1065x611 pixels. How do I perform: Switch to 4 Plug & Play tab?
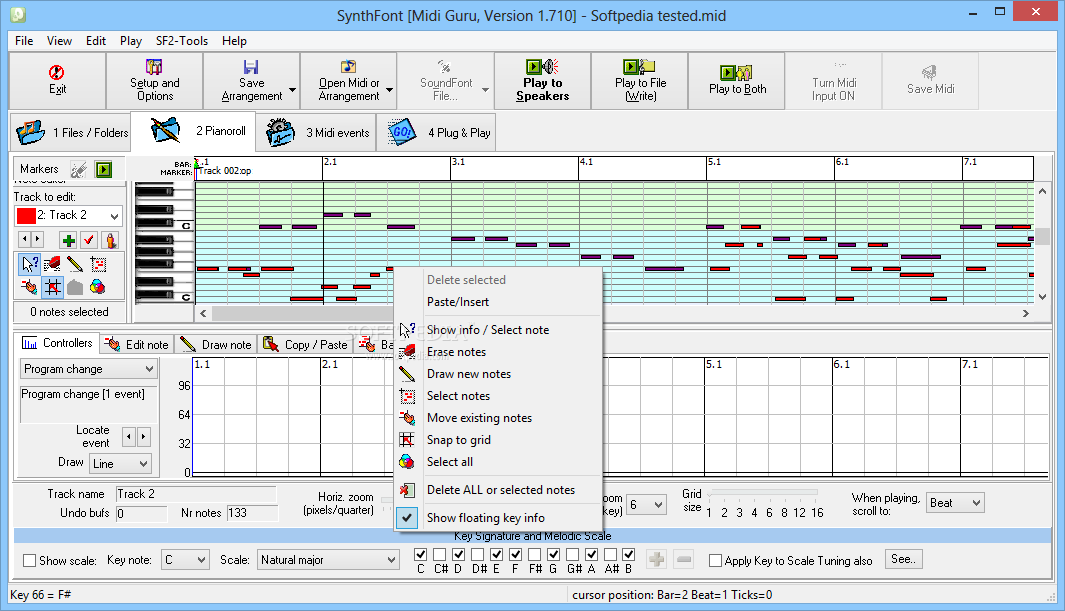click(x=437, y=132)
